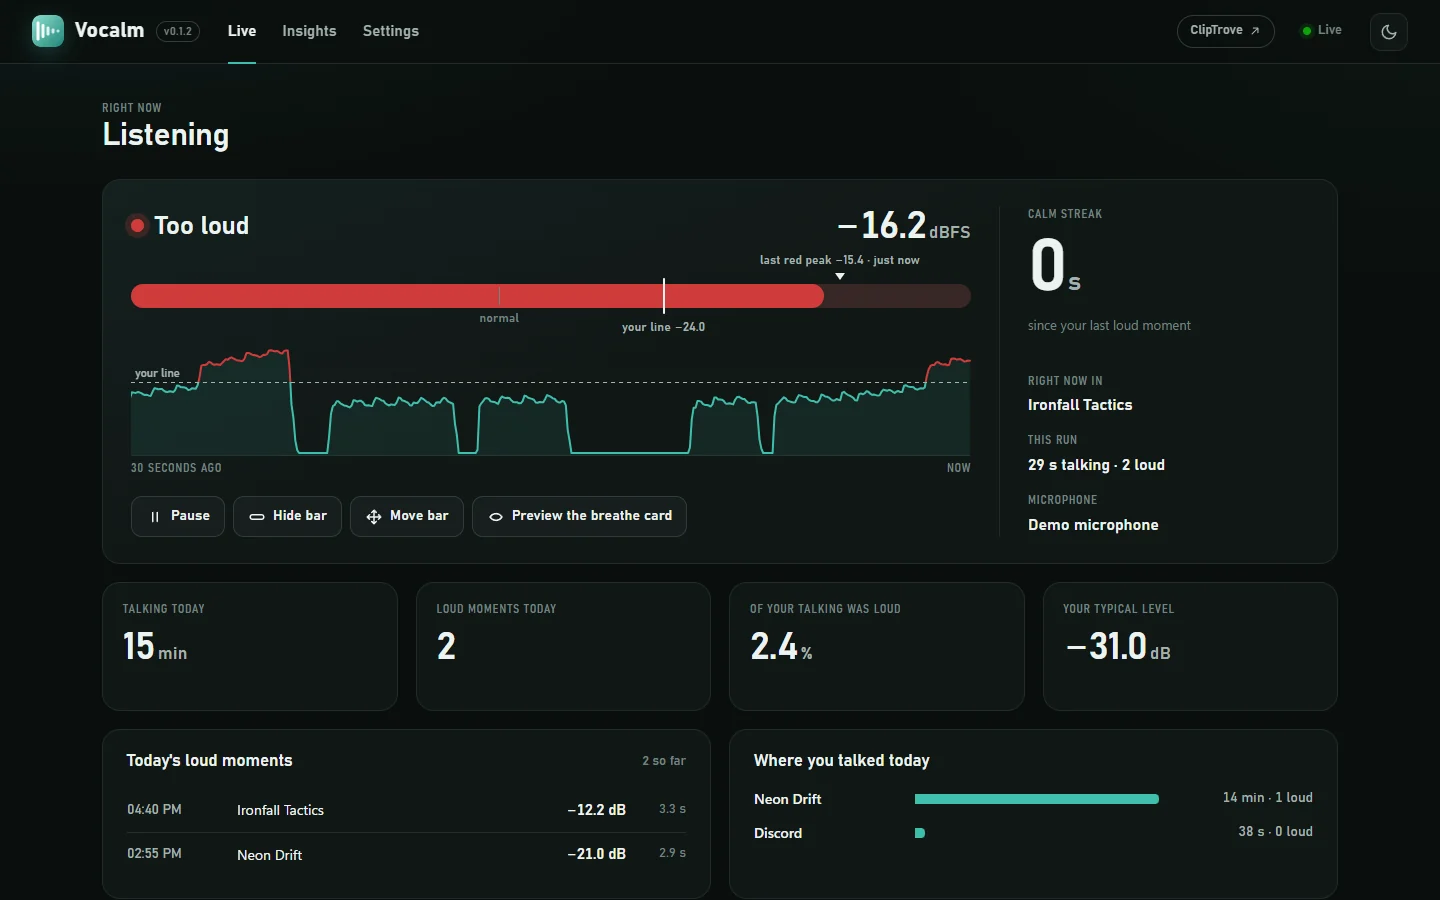Click the Neon Drift talk-time bar
1440x900 pixels.
pos(1037,799)
